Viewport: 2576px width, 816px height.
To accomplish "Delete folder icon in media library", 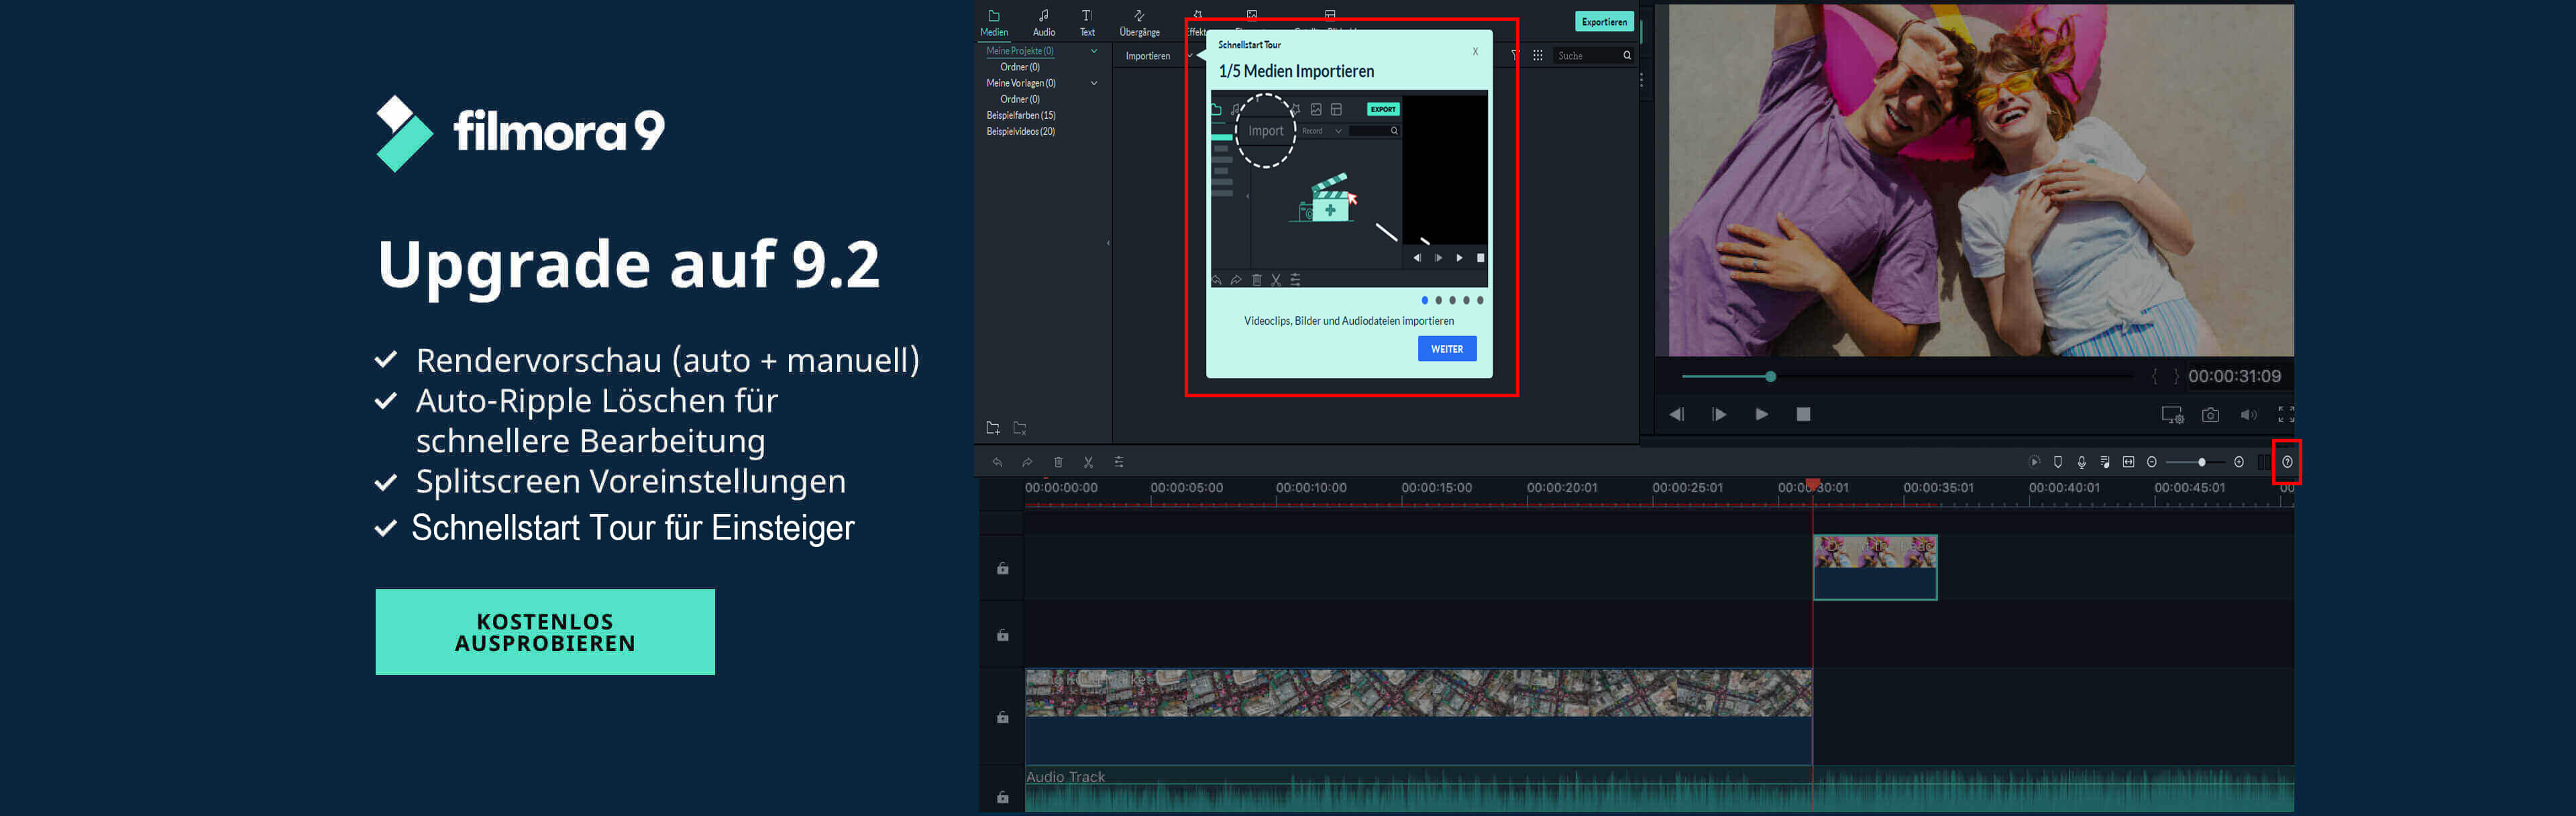I will [x=1019, y=428].
